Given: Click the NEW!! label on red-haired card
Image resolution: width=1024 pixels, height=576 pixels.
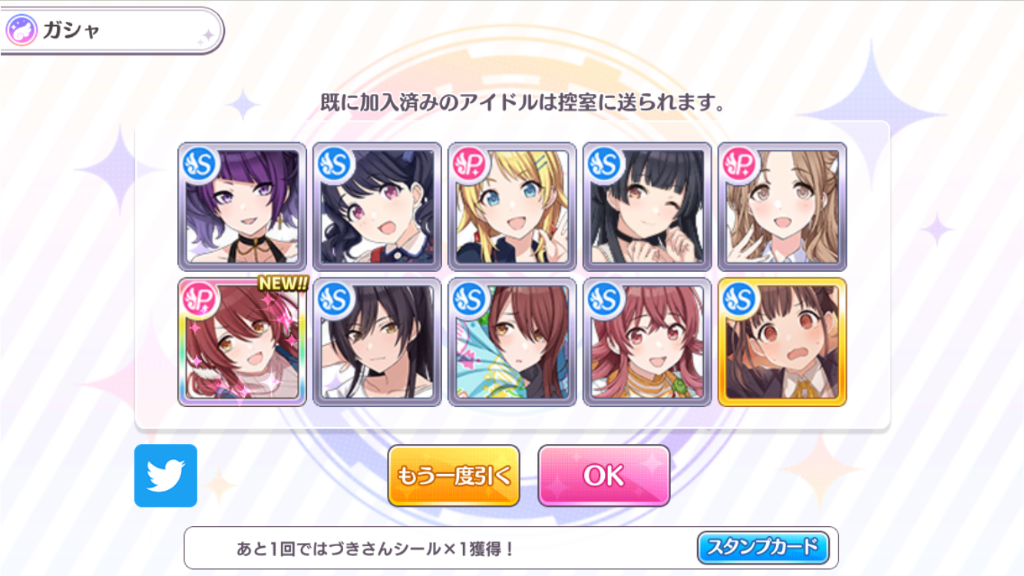Looking at the screenshot, I should [283, 283].
